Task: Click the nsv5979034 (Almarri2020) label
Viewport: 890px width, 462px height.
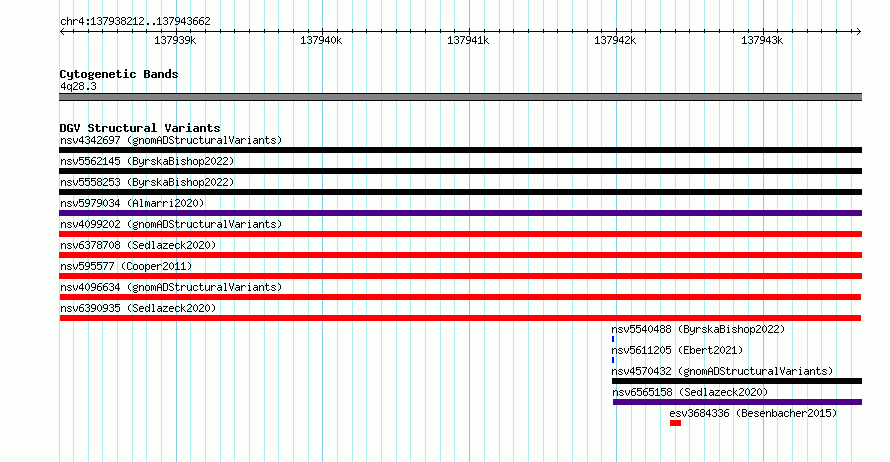Action: 132,203
